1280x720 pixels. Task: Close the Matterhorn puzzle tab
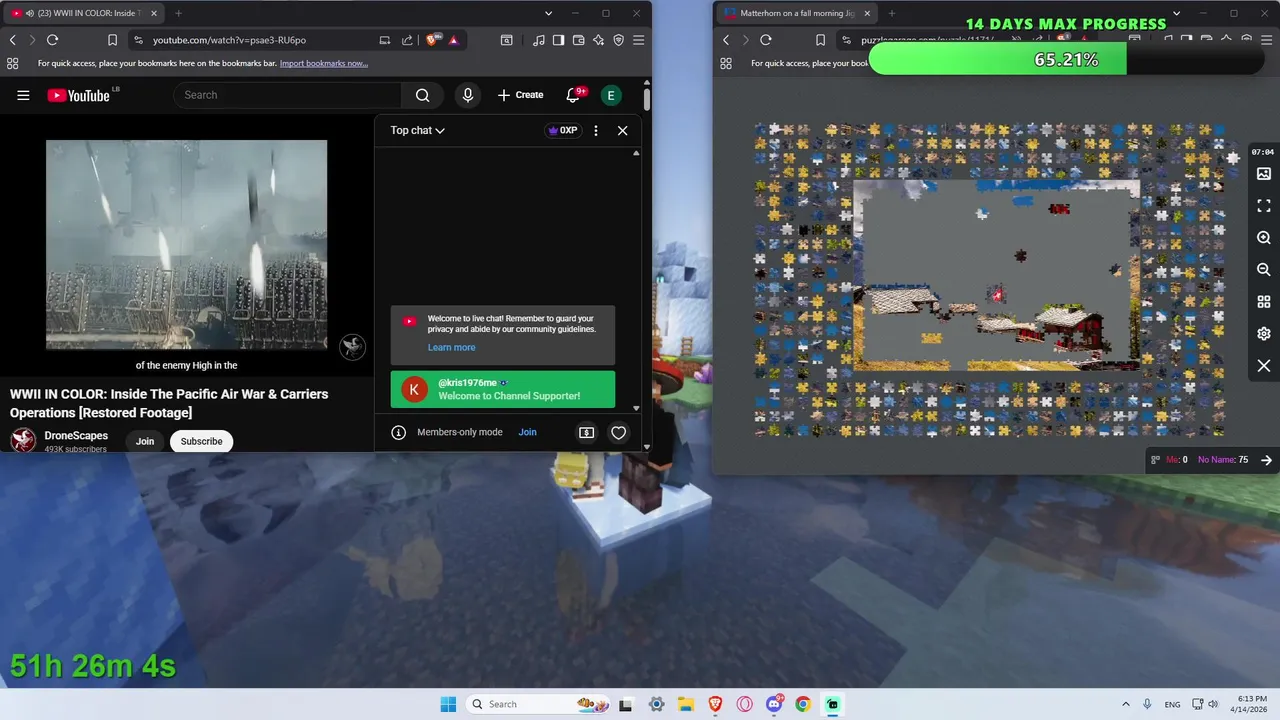[x=867, y=13]
